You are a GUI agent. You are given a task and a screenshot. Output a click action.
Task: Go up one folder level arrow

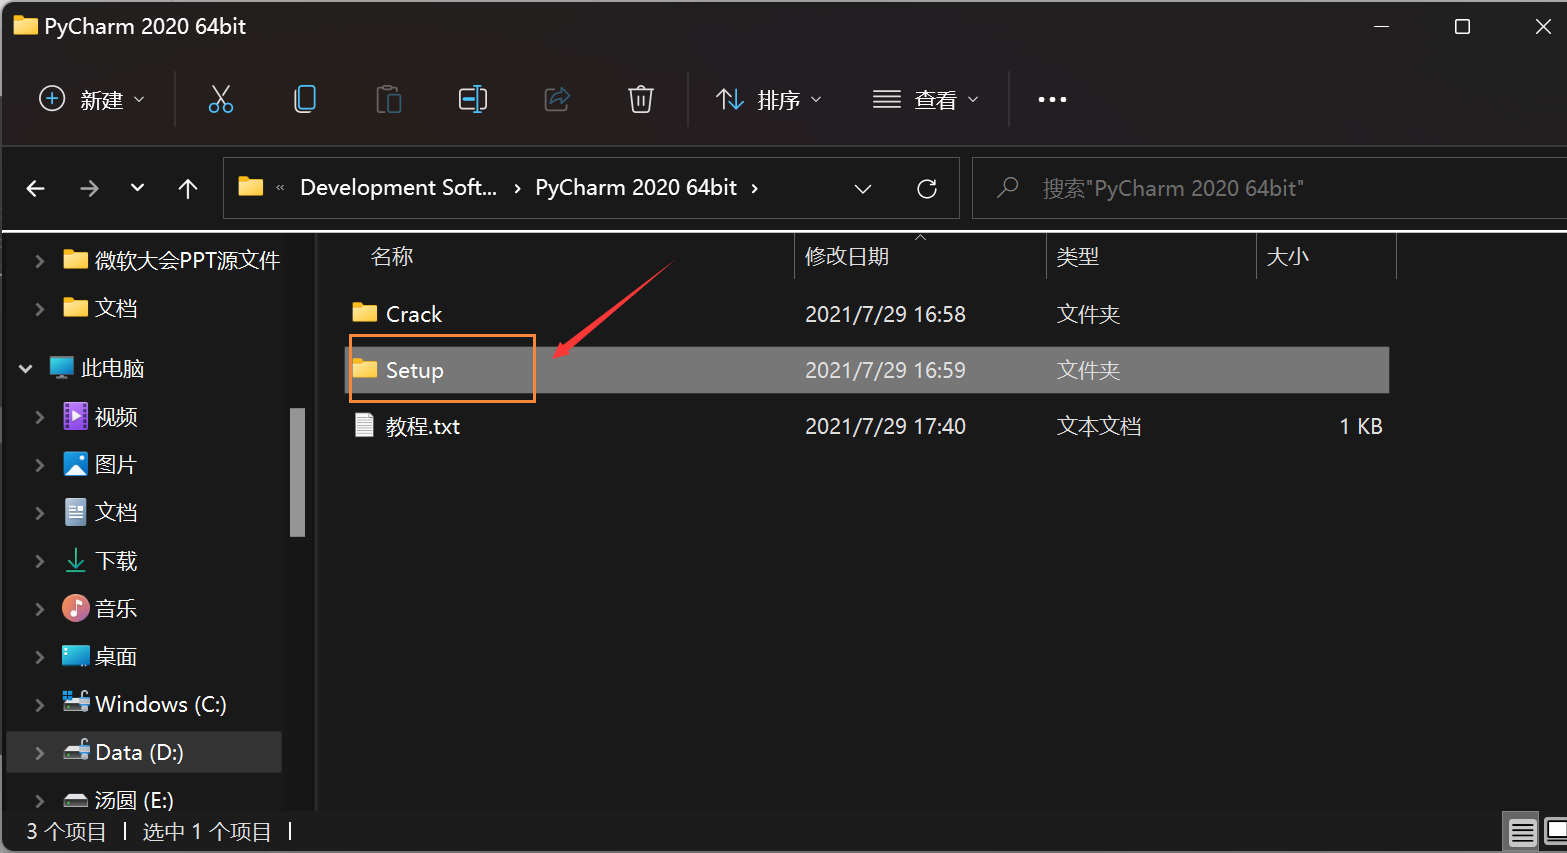[188, 188]
